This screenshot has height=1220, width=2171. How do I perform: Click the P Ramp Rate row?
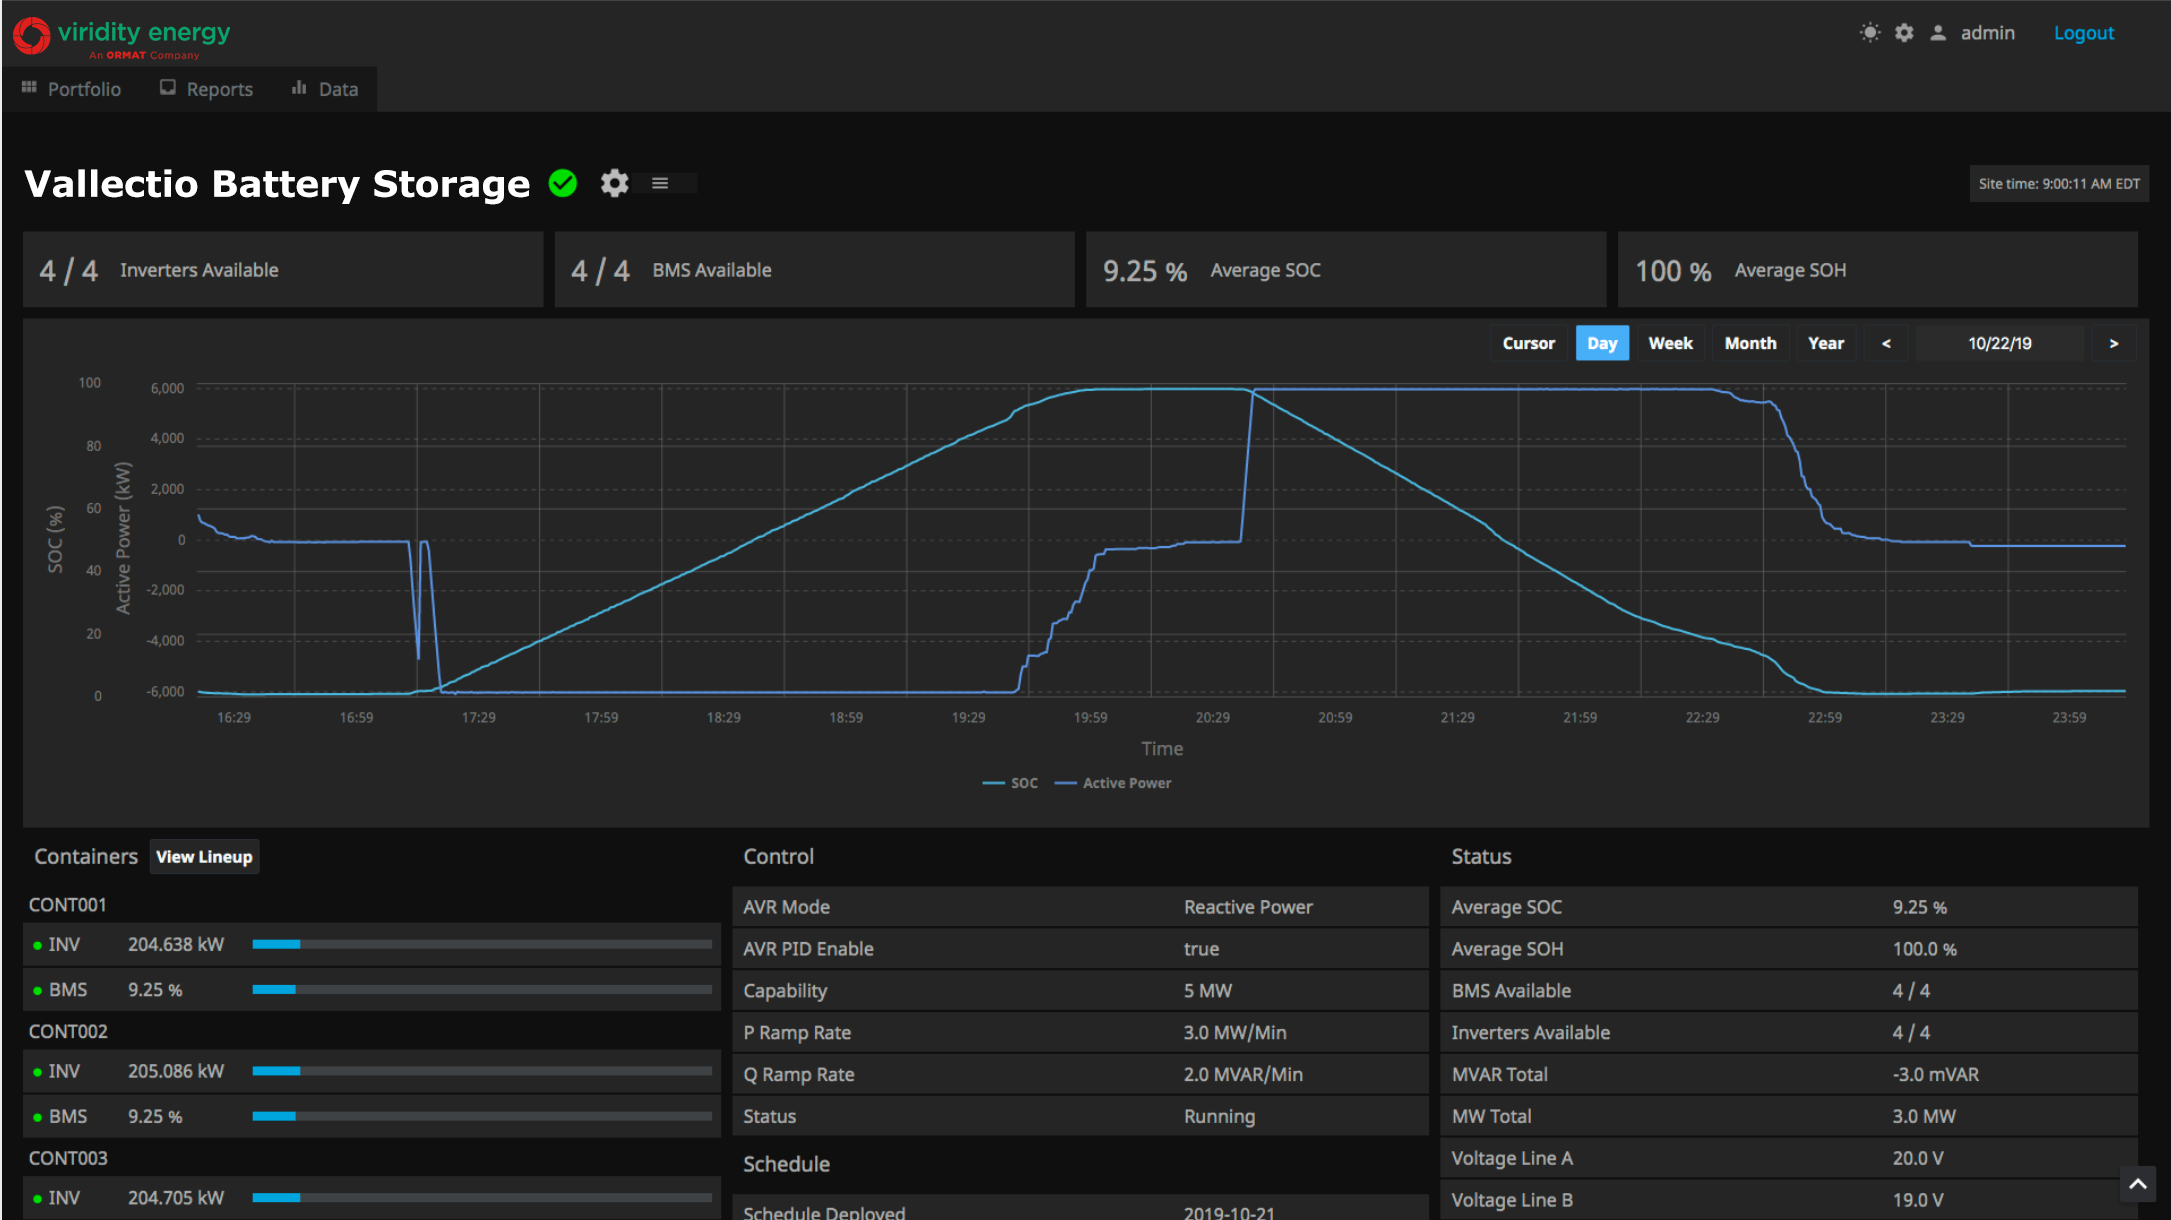click(x=1080, y=1032)
